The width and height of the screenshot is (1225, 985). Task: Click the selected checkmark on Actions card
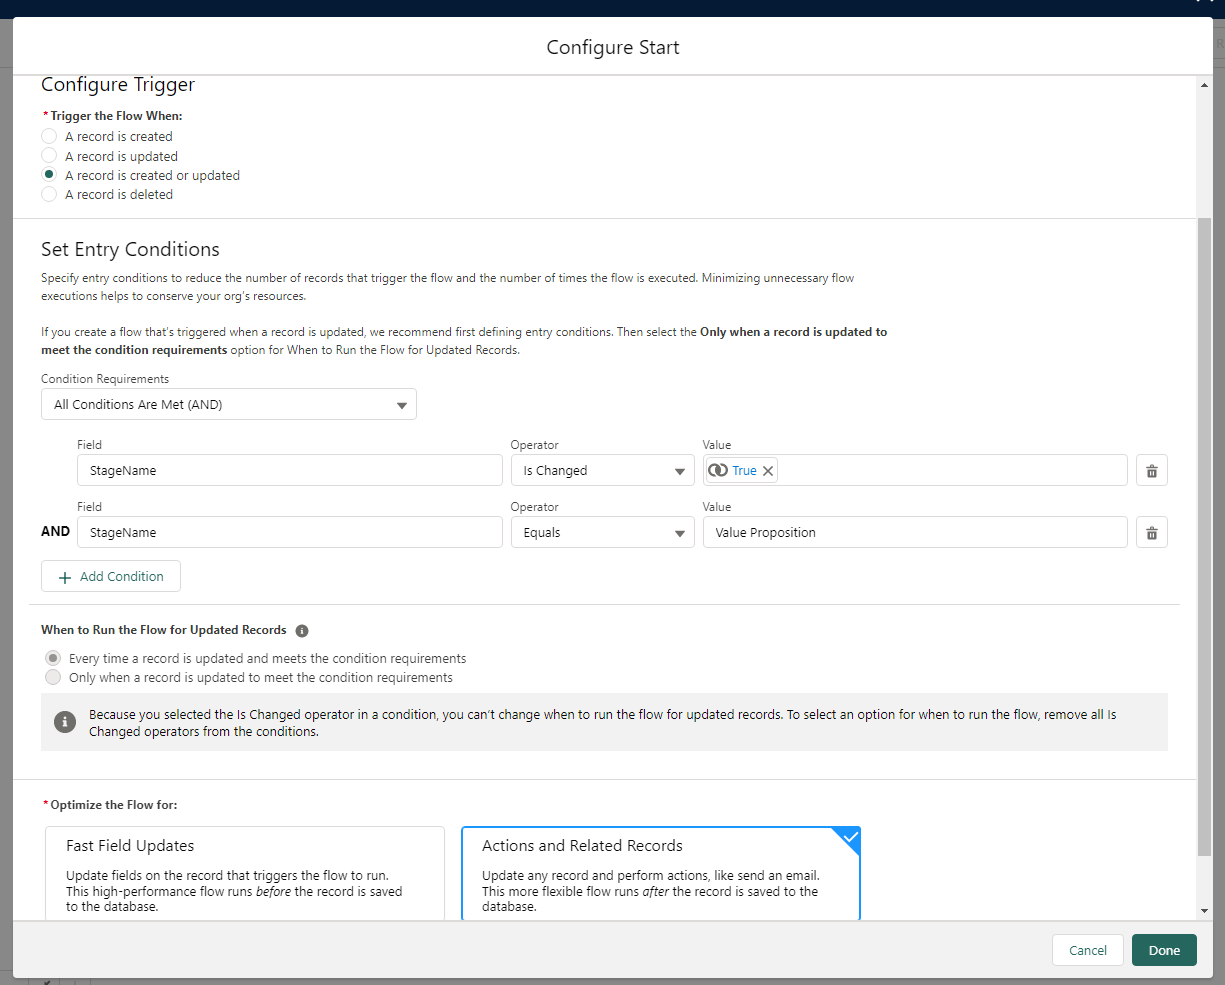pos(850,837)
